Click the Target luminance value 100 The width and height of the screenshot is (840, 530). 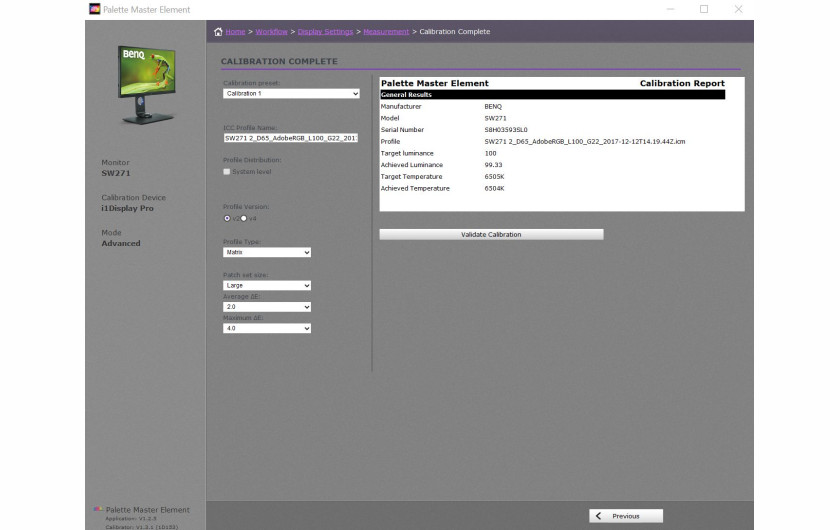490,153
